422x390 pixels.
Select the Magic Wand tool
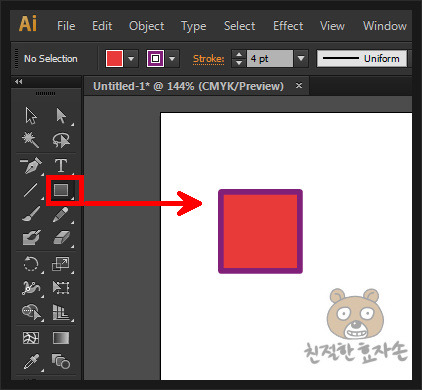coord(31,140)
